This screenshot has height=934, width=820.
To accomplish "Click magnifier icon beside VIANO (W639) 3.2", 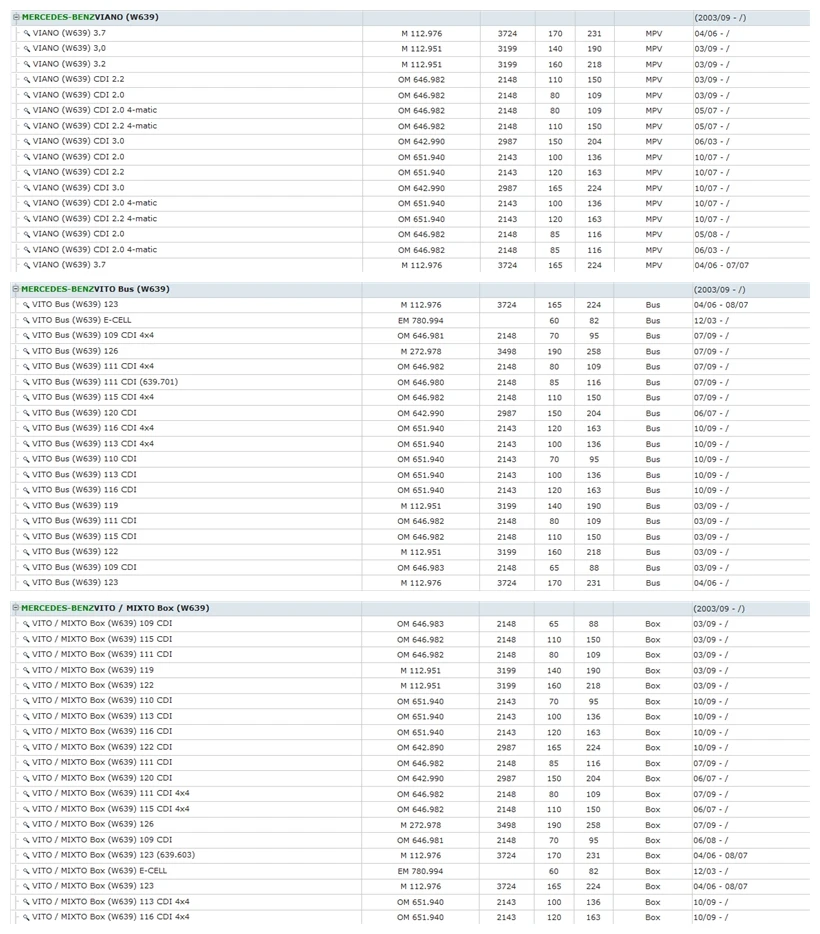I will [27, 64].
